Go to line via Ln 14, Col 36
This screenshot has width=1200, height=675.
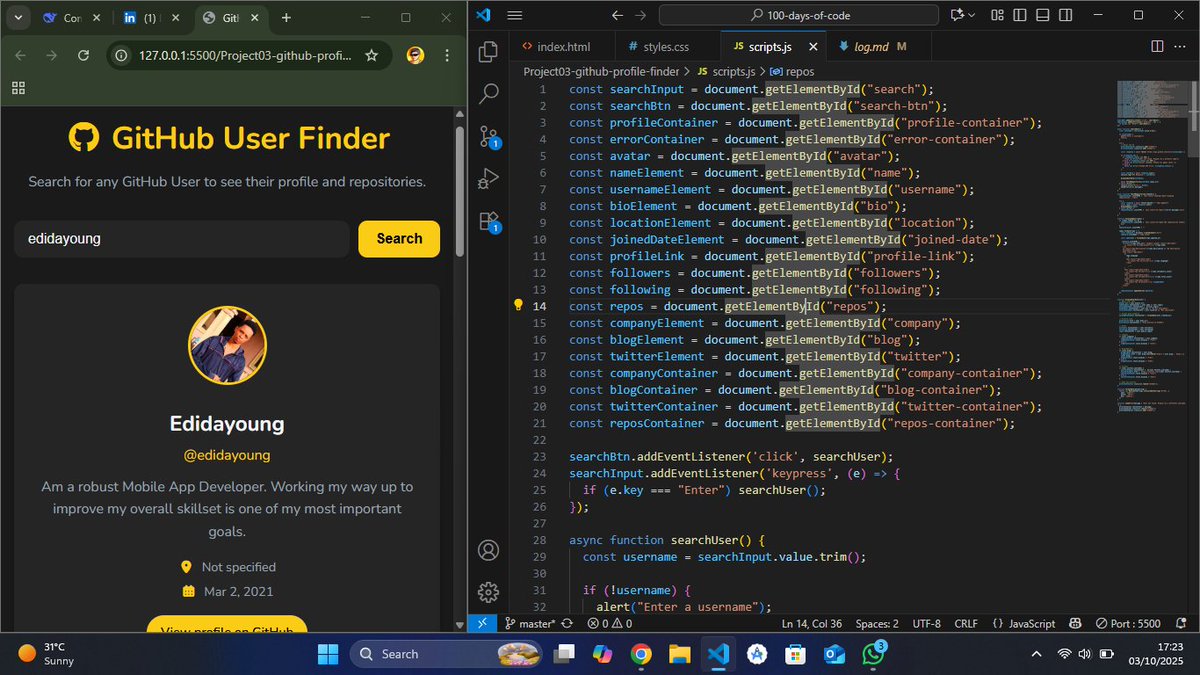click(x=811, y=623)
